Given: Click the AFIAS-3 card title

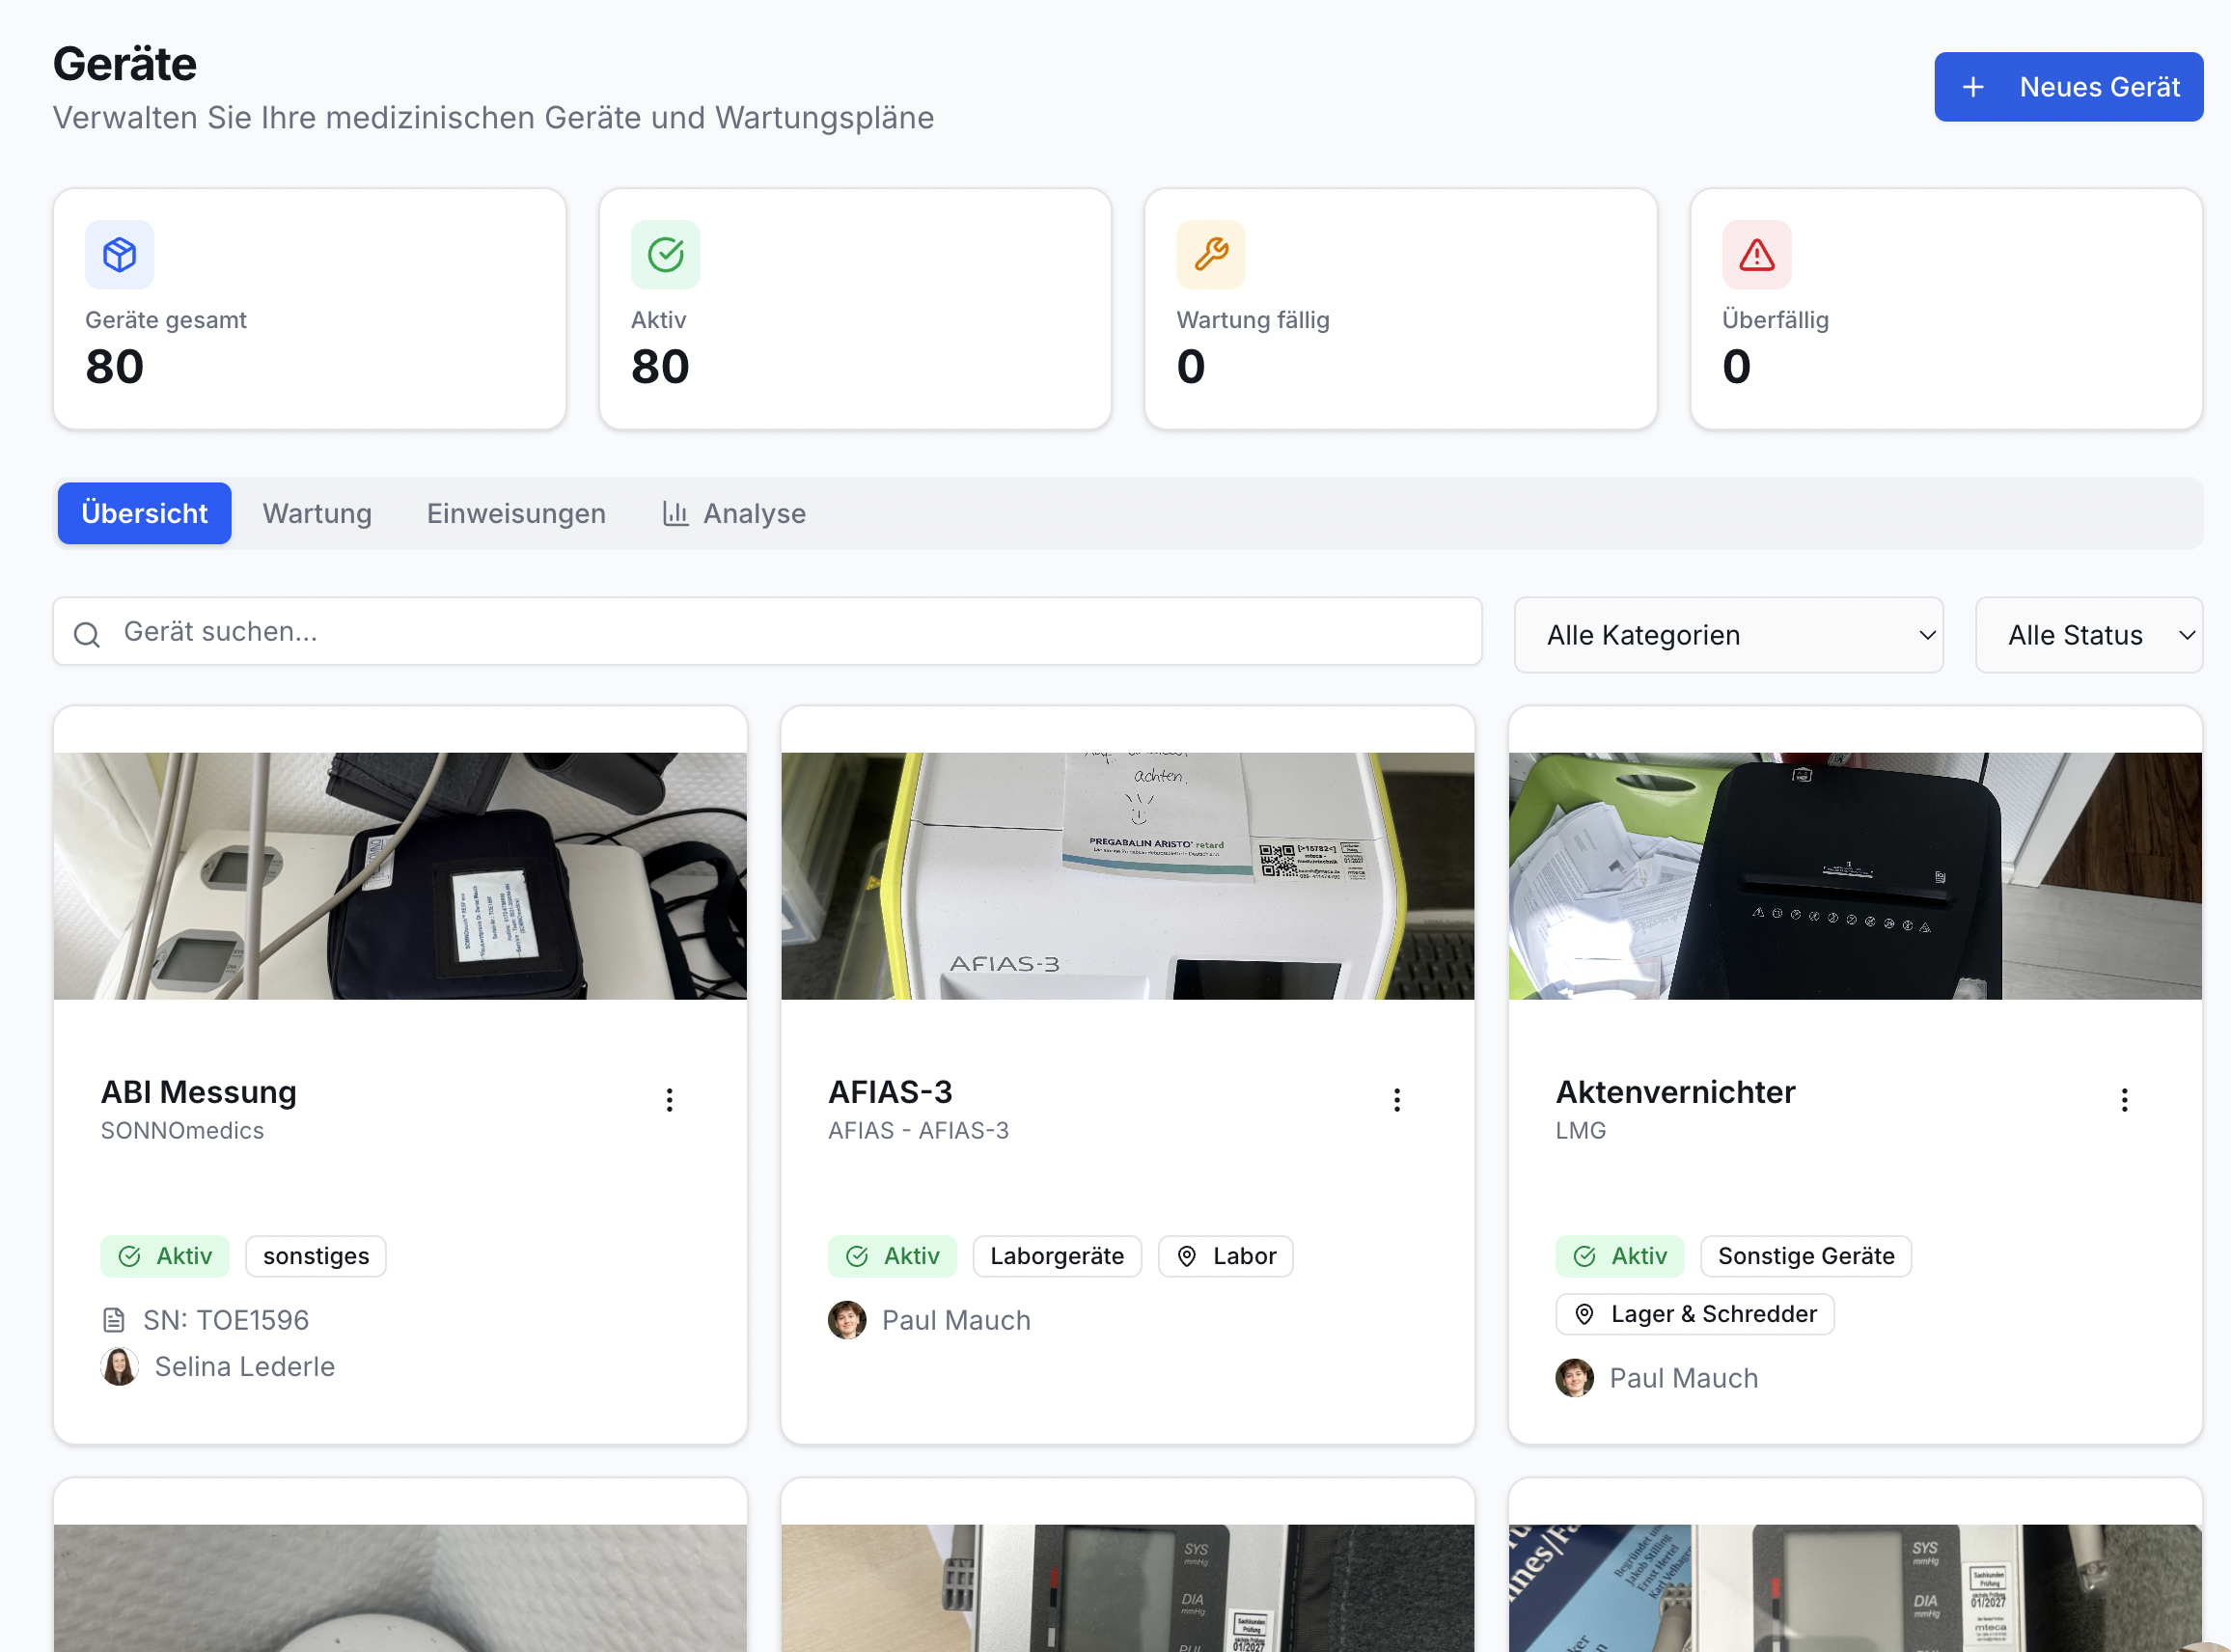Looking at the screenshot, I should [890, 1092].
